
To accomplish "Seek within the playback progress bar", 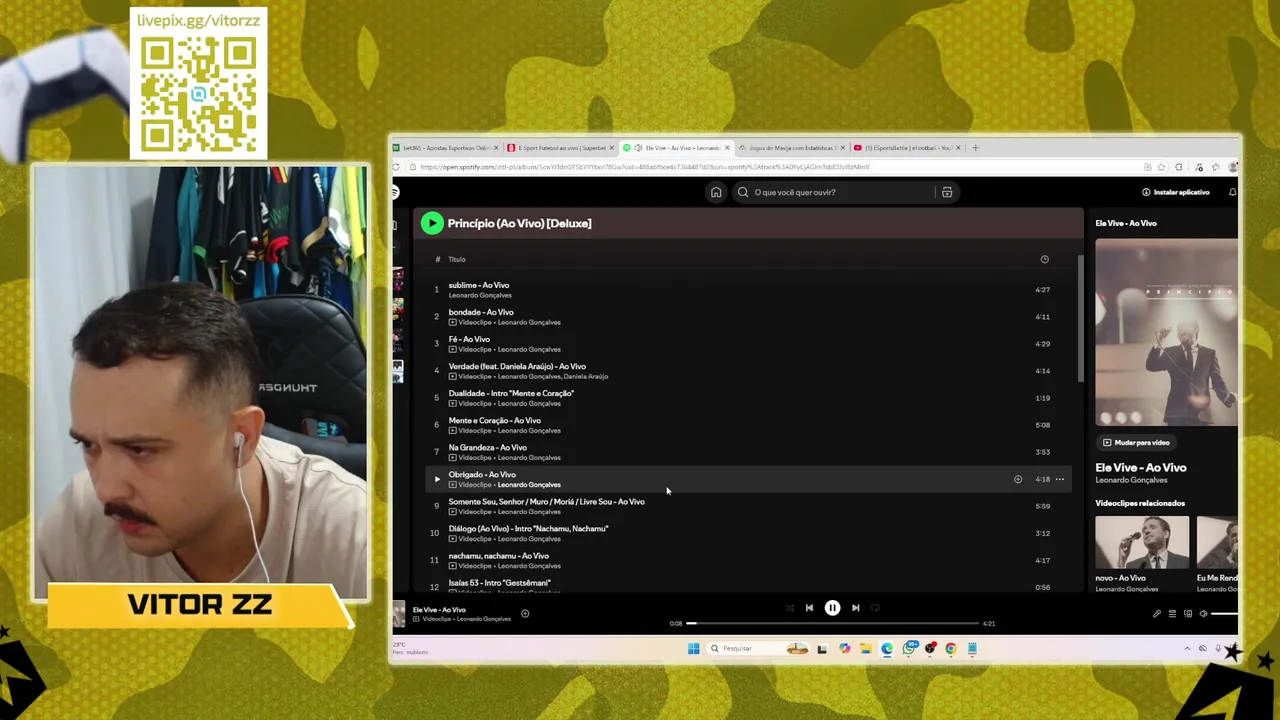I will (x=832, y=623).
